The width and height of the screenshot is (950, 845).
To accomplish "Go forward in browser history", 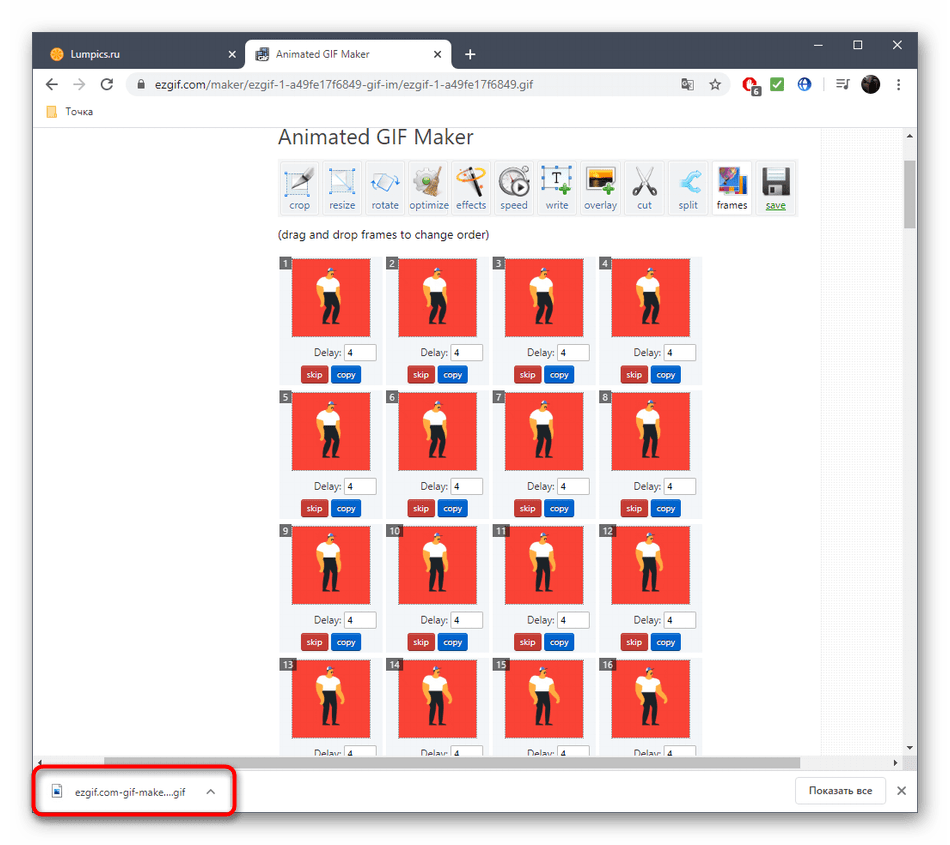I will pyautogui.click(x=79, y=84).
